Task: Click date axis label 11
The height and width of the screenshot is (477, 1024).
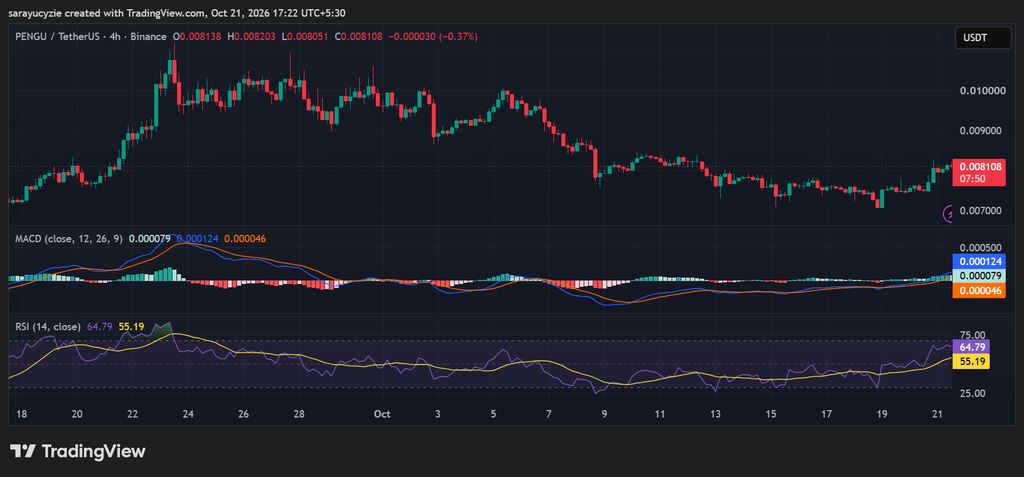Action: click(660, 414)
